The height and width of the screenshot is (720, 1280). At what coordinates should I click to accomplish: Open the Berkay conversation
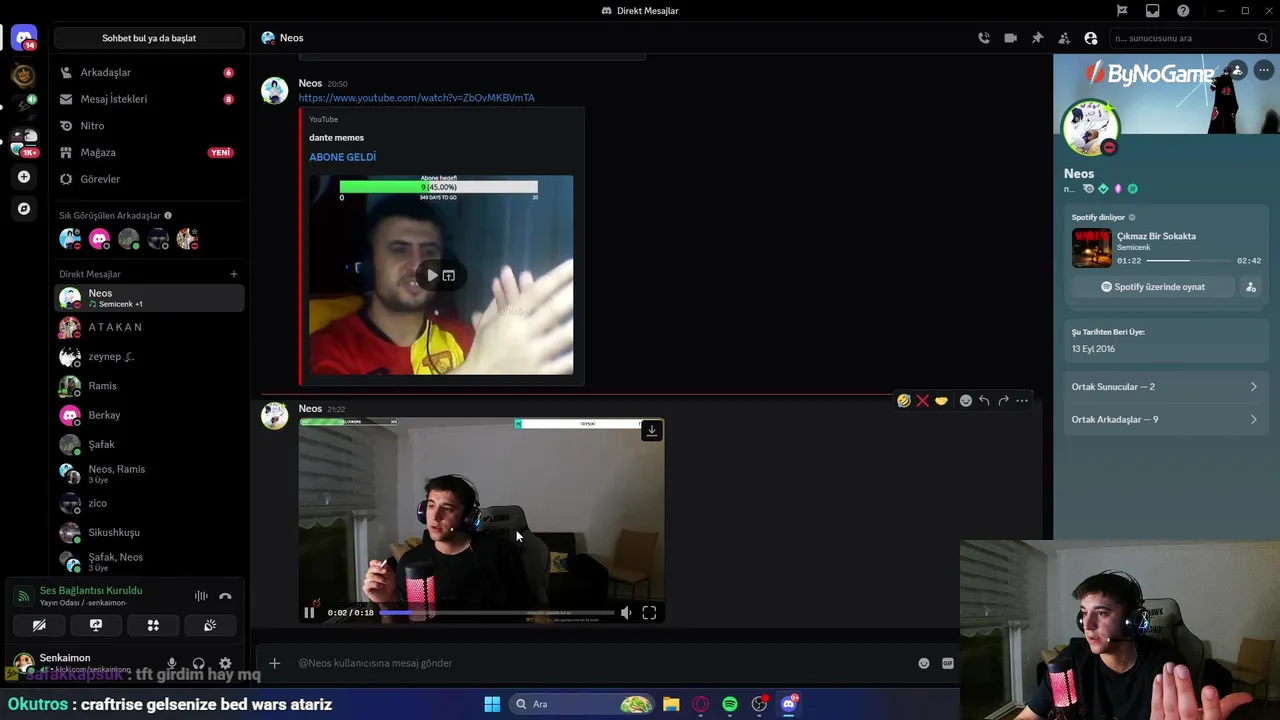[x=149, y=415]
